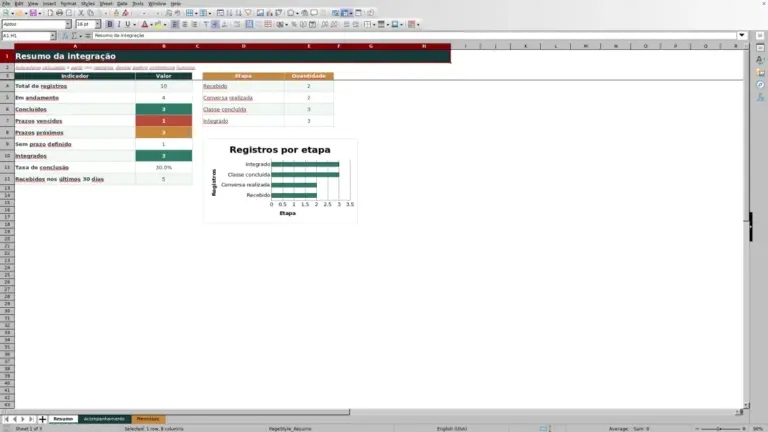
Task: Click the Increase Indent icon
Action: coord(346,24)
